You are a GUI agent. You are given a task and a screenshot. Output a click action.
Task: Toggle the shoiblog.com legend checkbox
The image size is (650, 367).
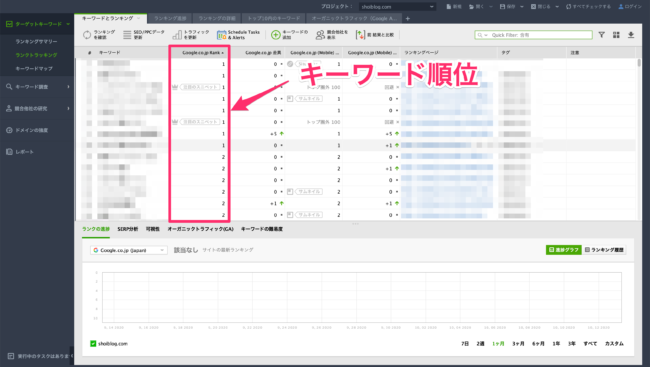coord(93,343)
